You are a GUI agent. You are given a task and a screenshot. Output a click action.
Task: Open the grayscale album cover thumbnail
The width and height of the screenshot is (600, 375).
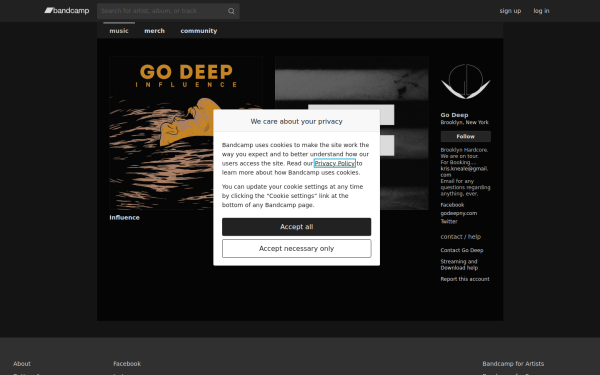pyautogui.click(x=352, y=133)
